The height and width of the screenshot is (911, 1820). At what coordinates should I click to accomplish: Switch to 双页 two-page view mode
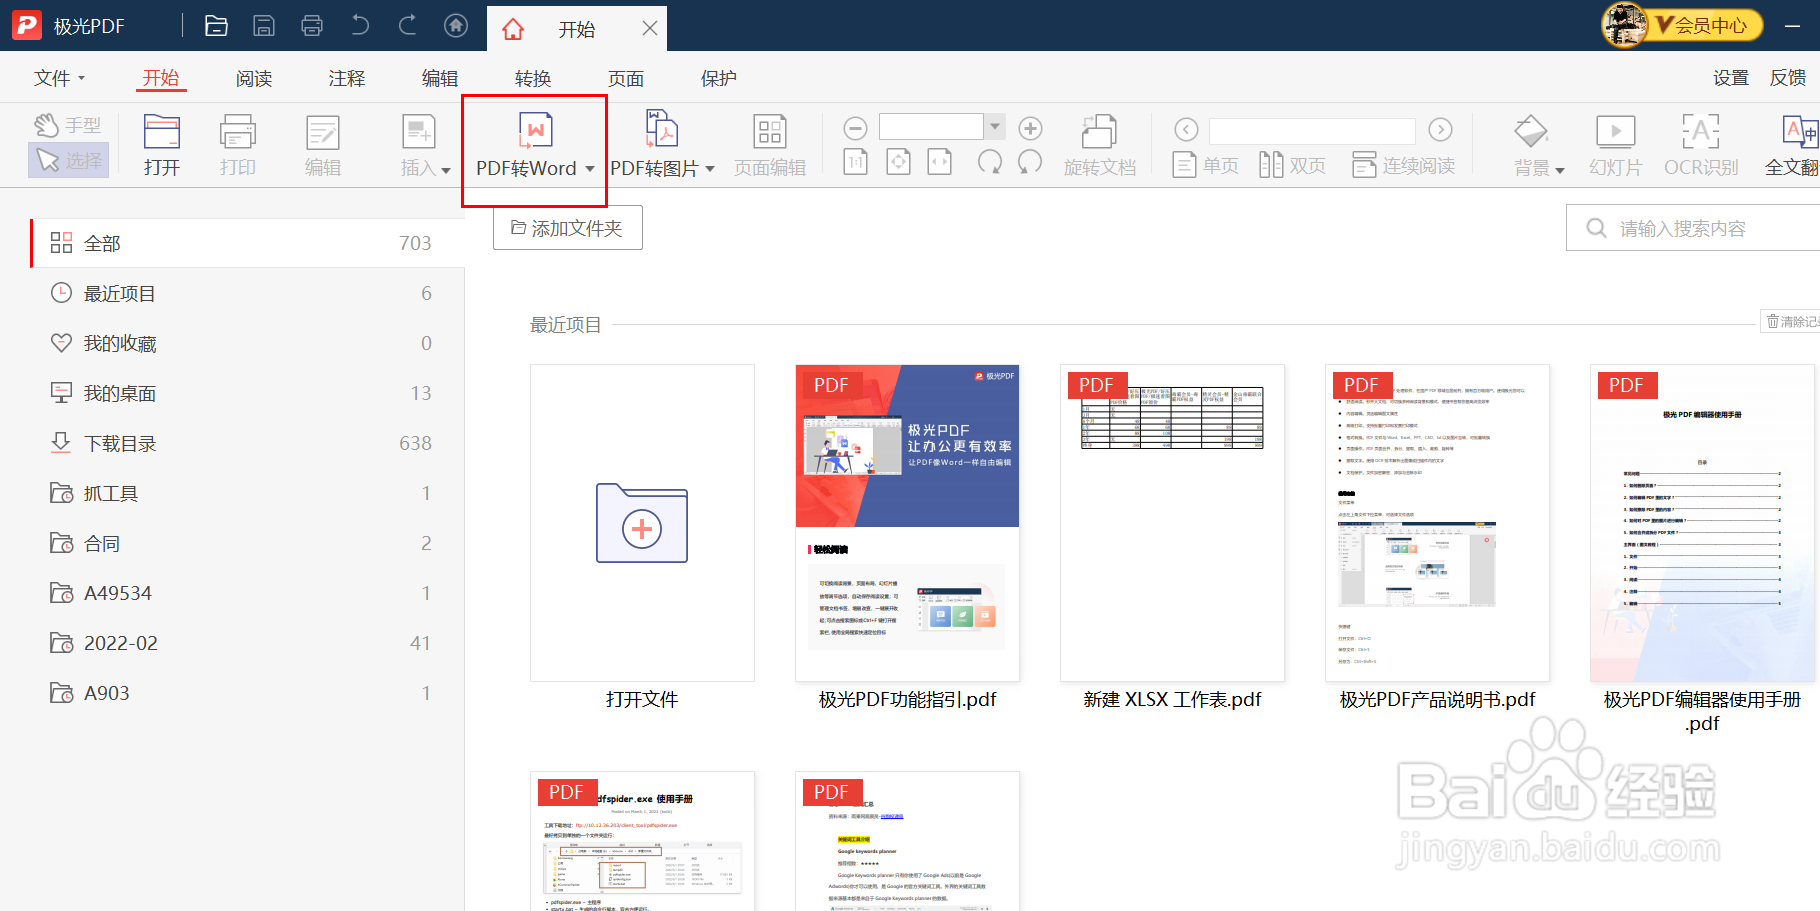click(x=1293, y=164)
